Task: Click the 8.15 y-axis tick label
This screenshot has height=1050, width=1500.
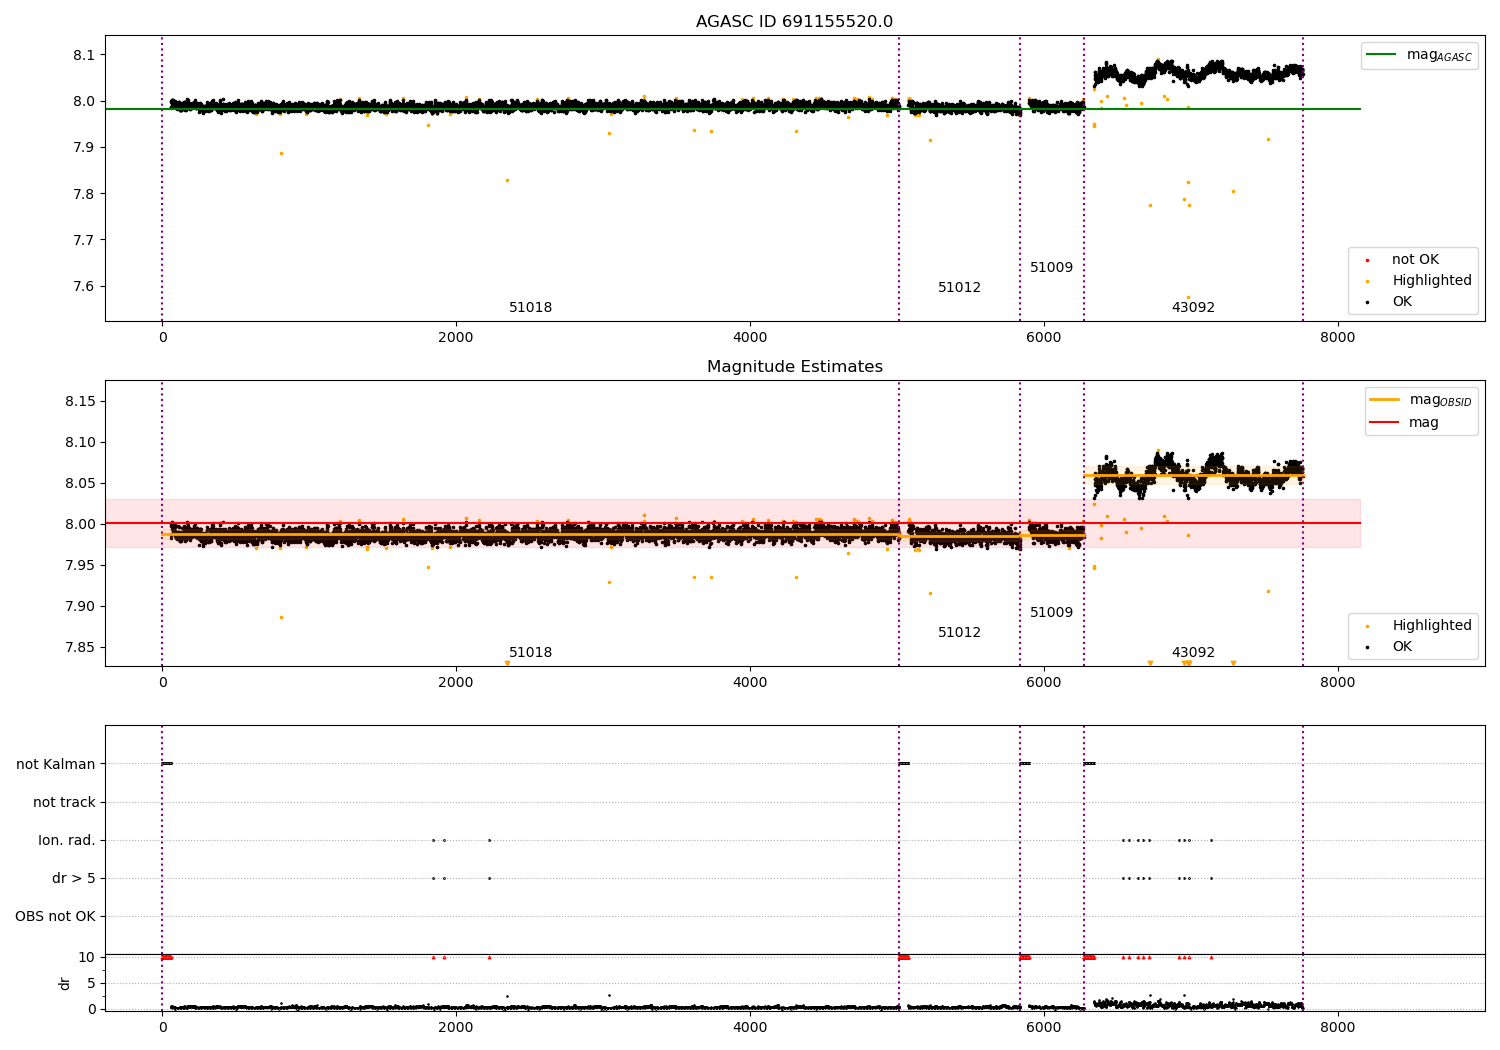Action: [80, 402]
